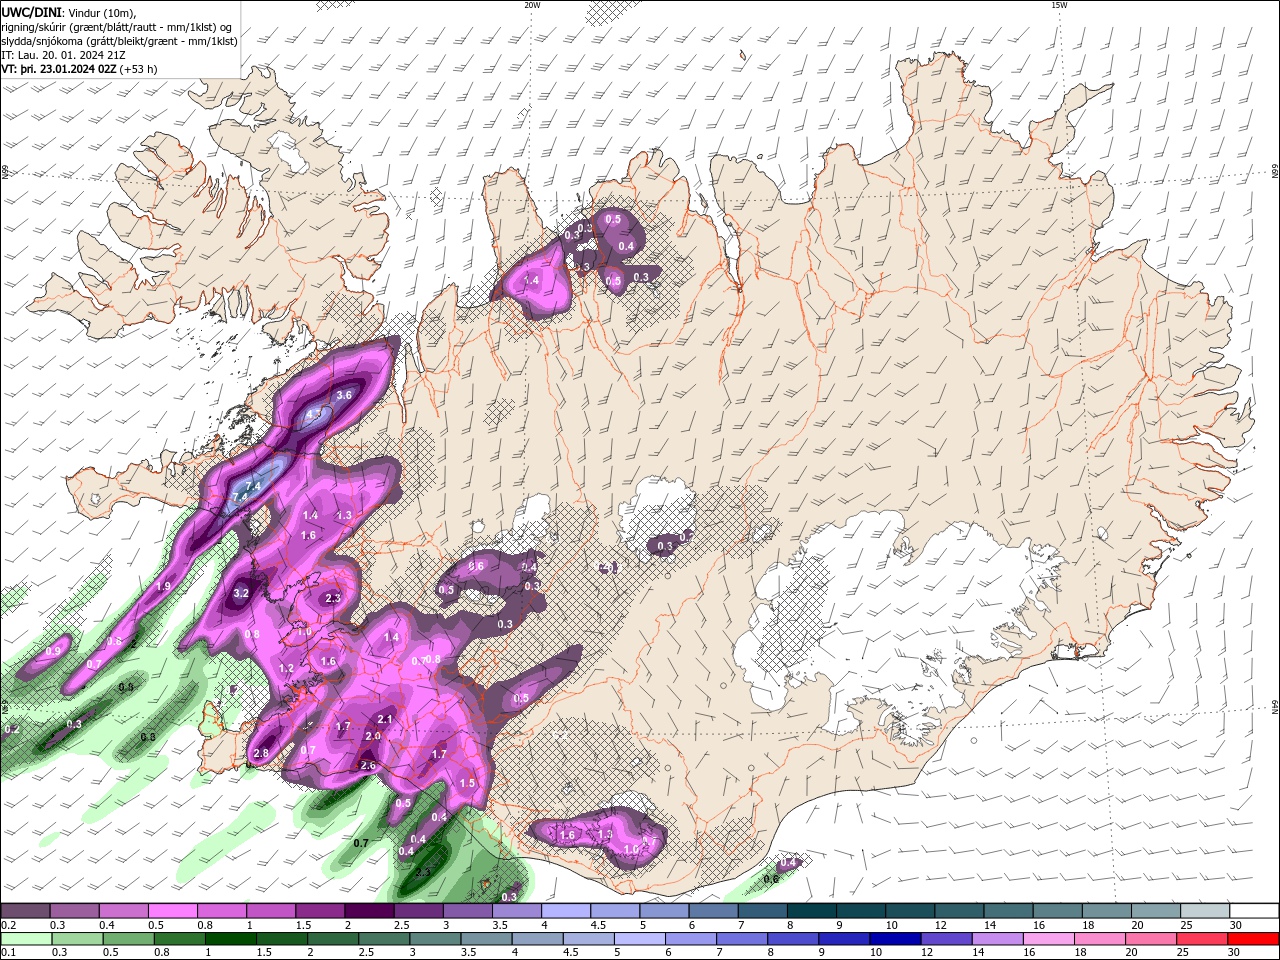This screenshot has height=960, width=1280.
Task: Click the 1.5 snowfall value on the map
Action: click(467, 784)
